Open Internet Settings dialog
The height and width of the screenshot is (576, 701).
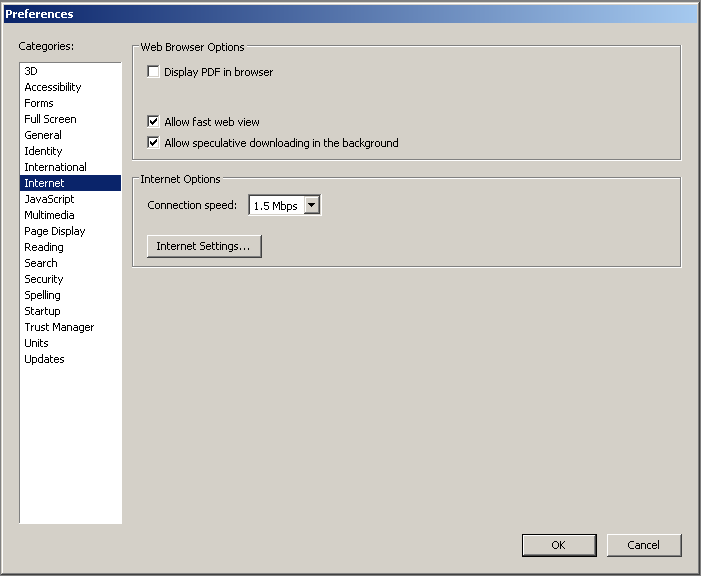tap(204, 246)
